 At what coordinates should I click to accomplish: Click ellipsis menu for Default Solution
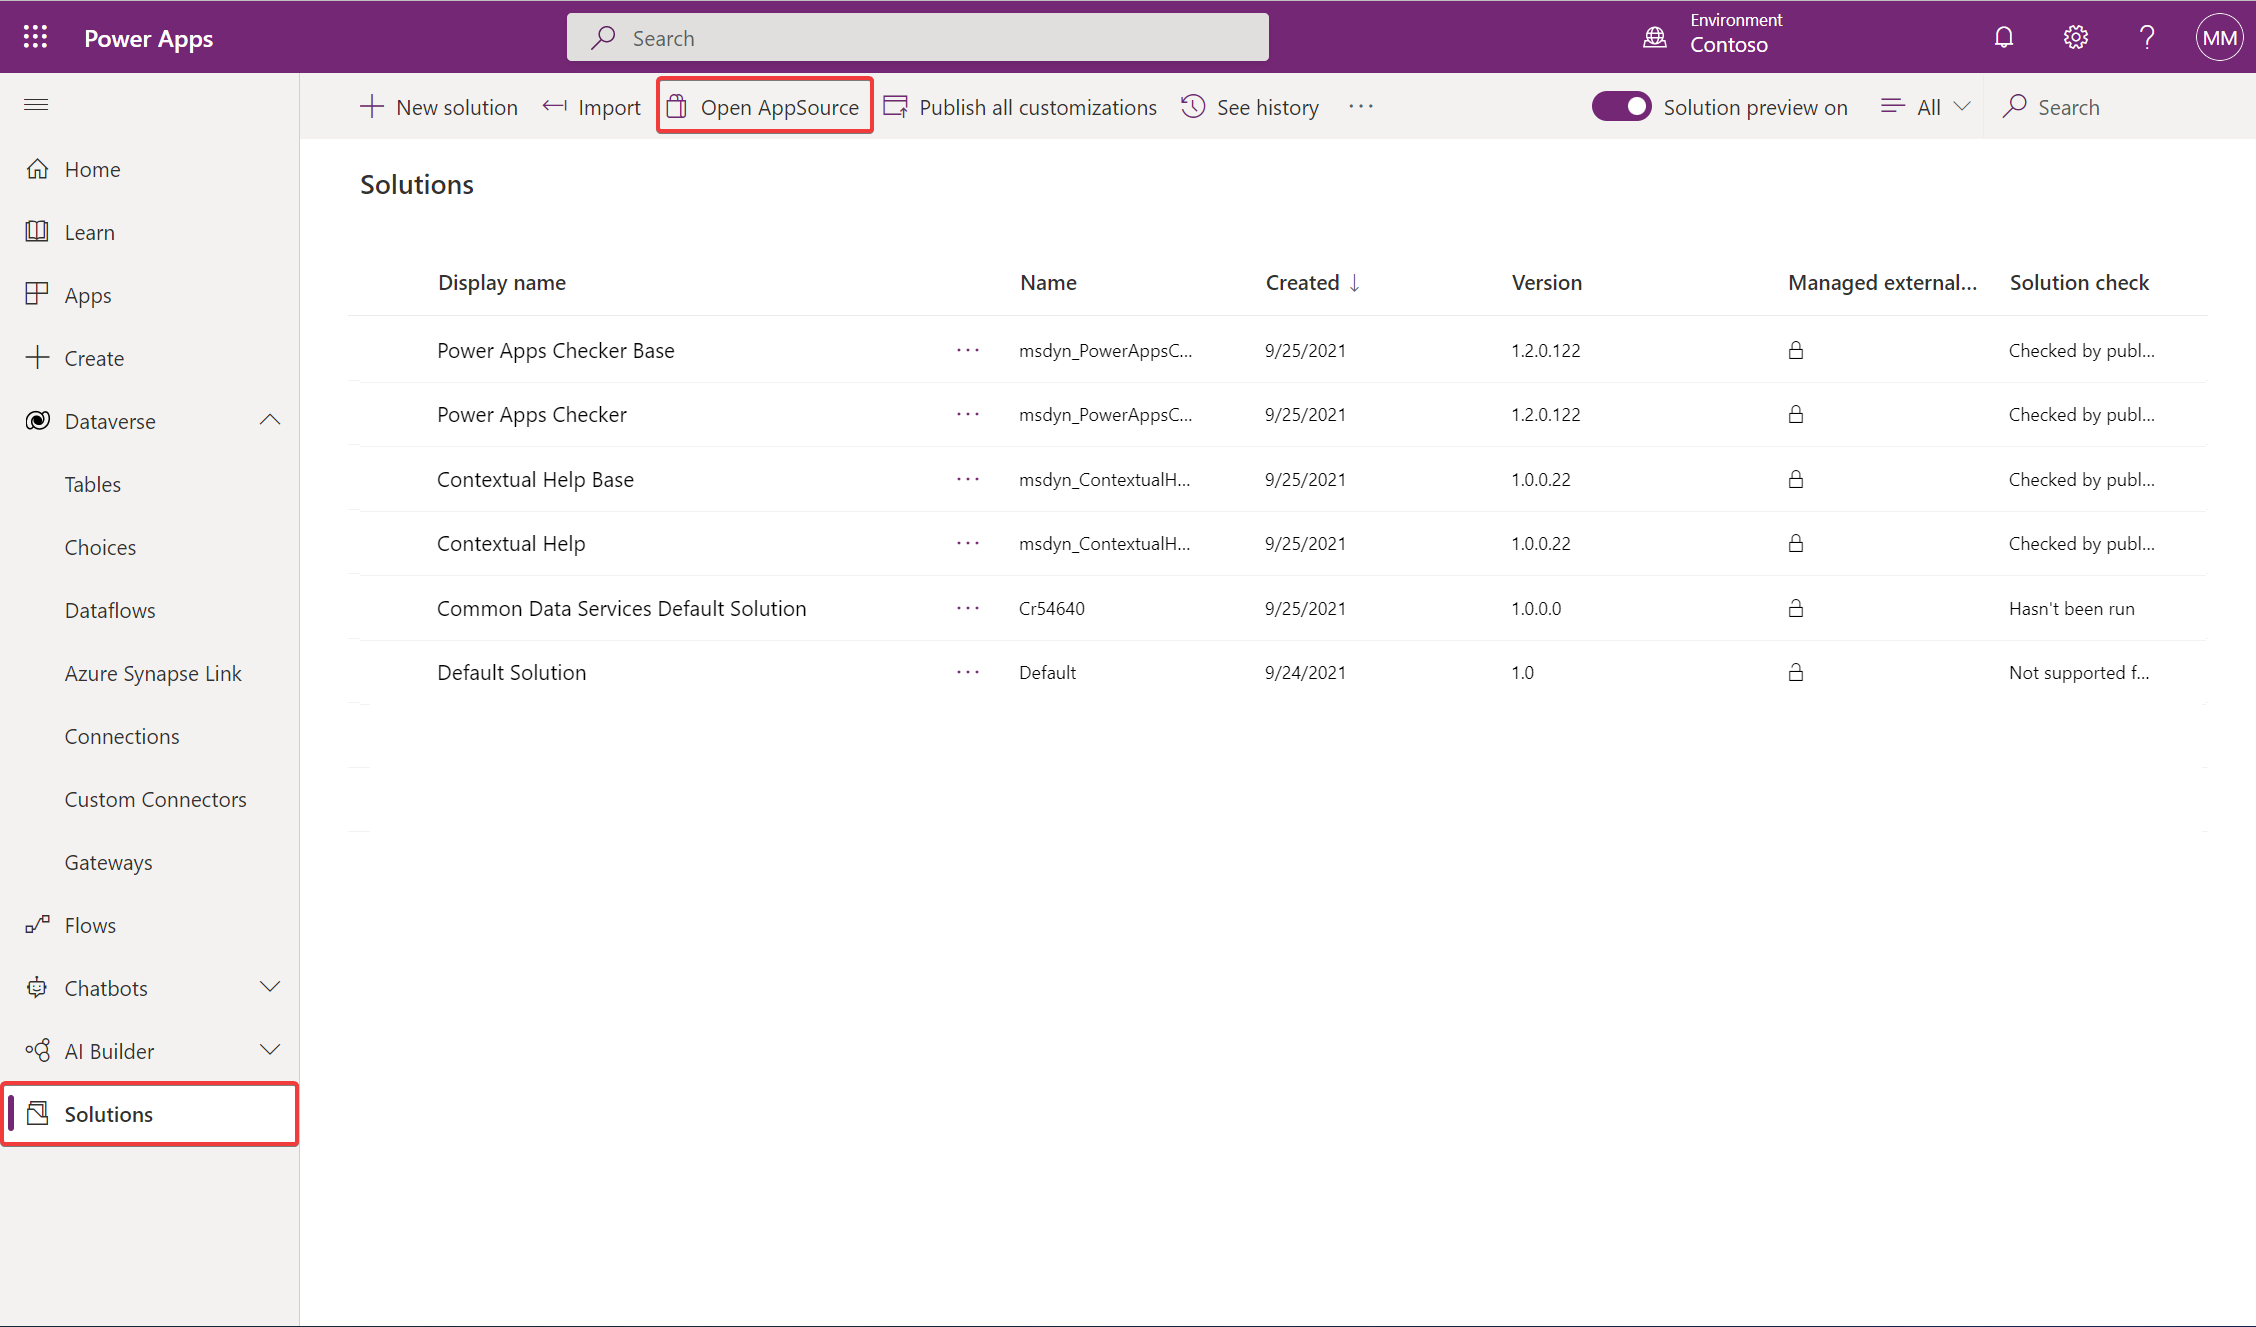pyautogui.click(x=967, y=671)
